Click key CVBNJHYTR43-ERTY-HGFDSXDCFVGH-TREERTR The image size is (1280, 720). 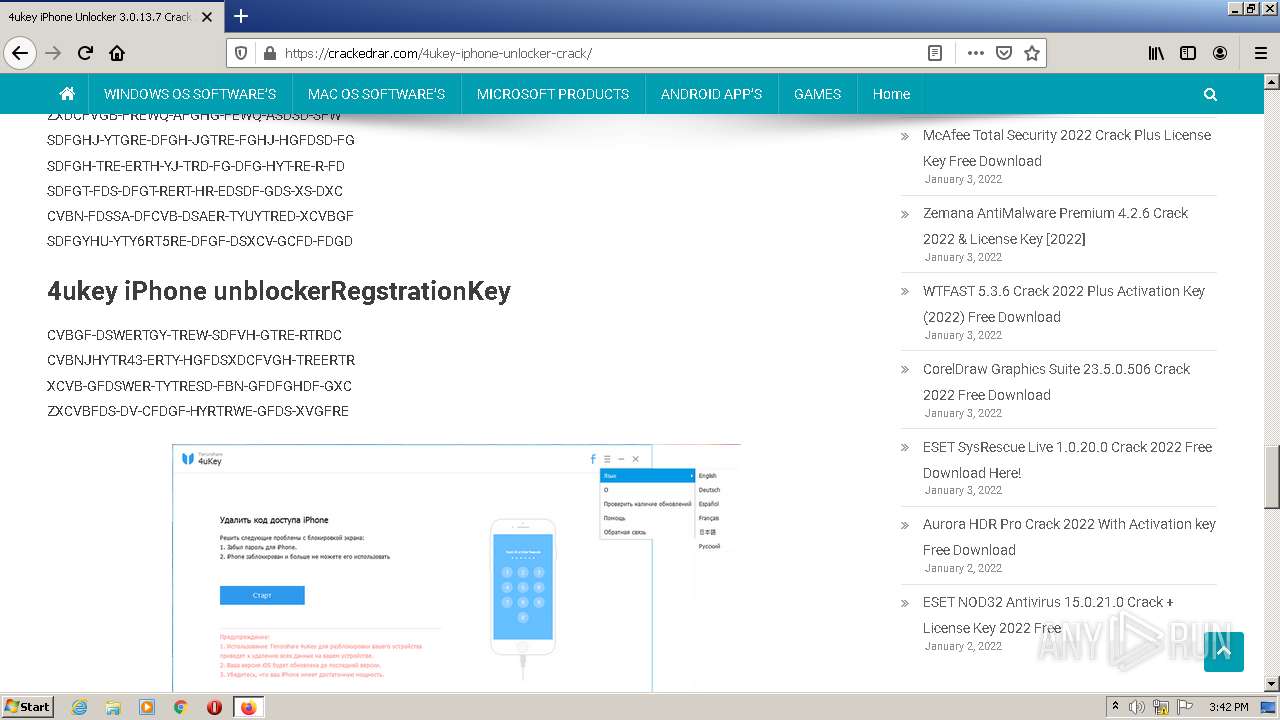[x=201, y=360]
